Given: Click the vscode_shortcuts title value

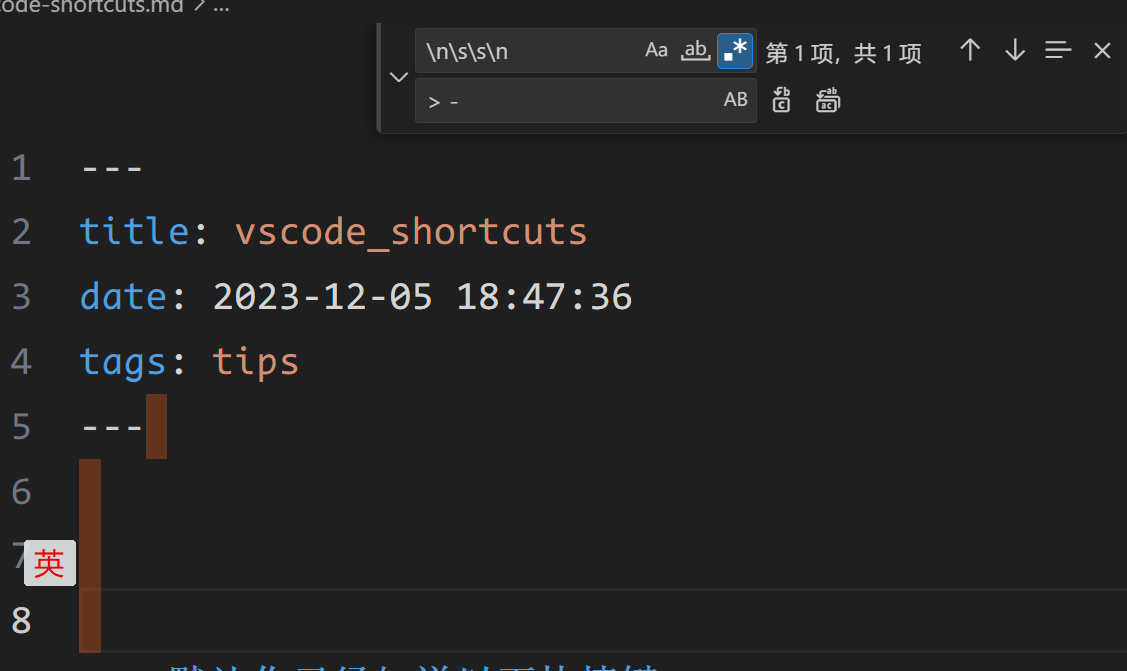Looking at the screenshot, I should (x=411, y=232).
